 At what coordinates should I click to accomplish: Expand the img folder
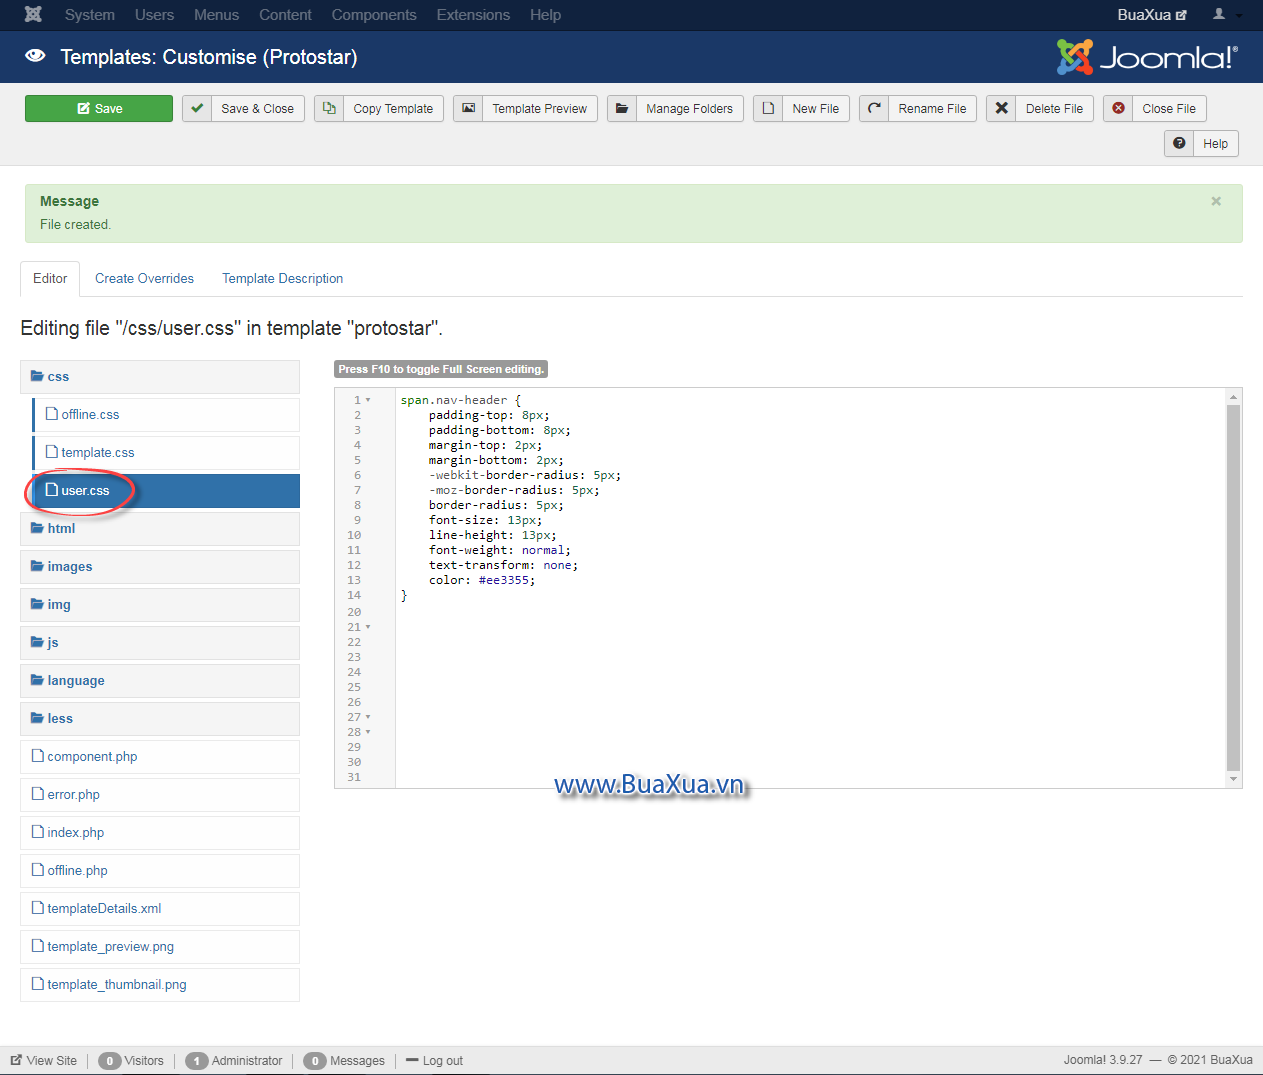(x=160, y=605)
